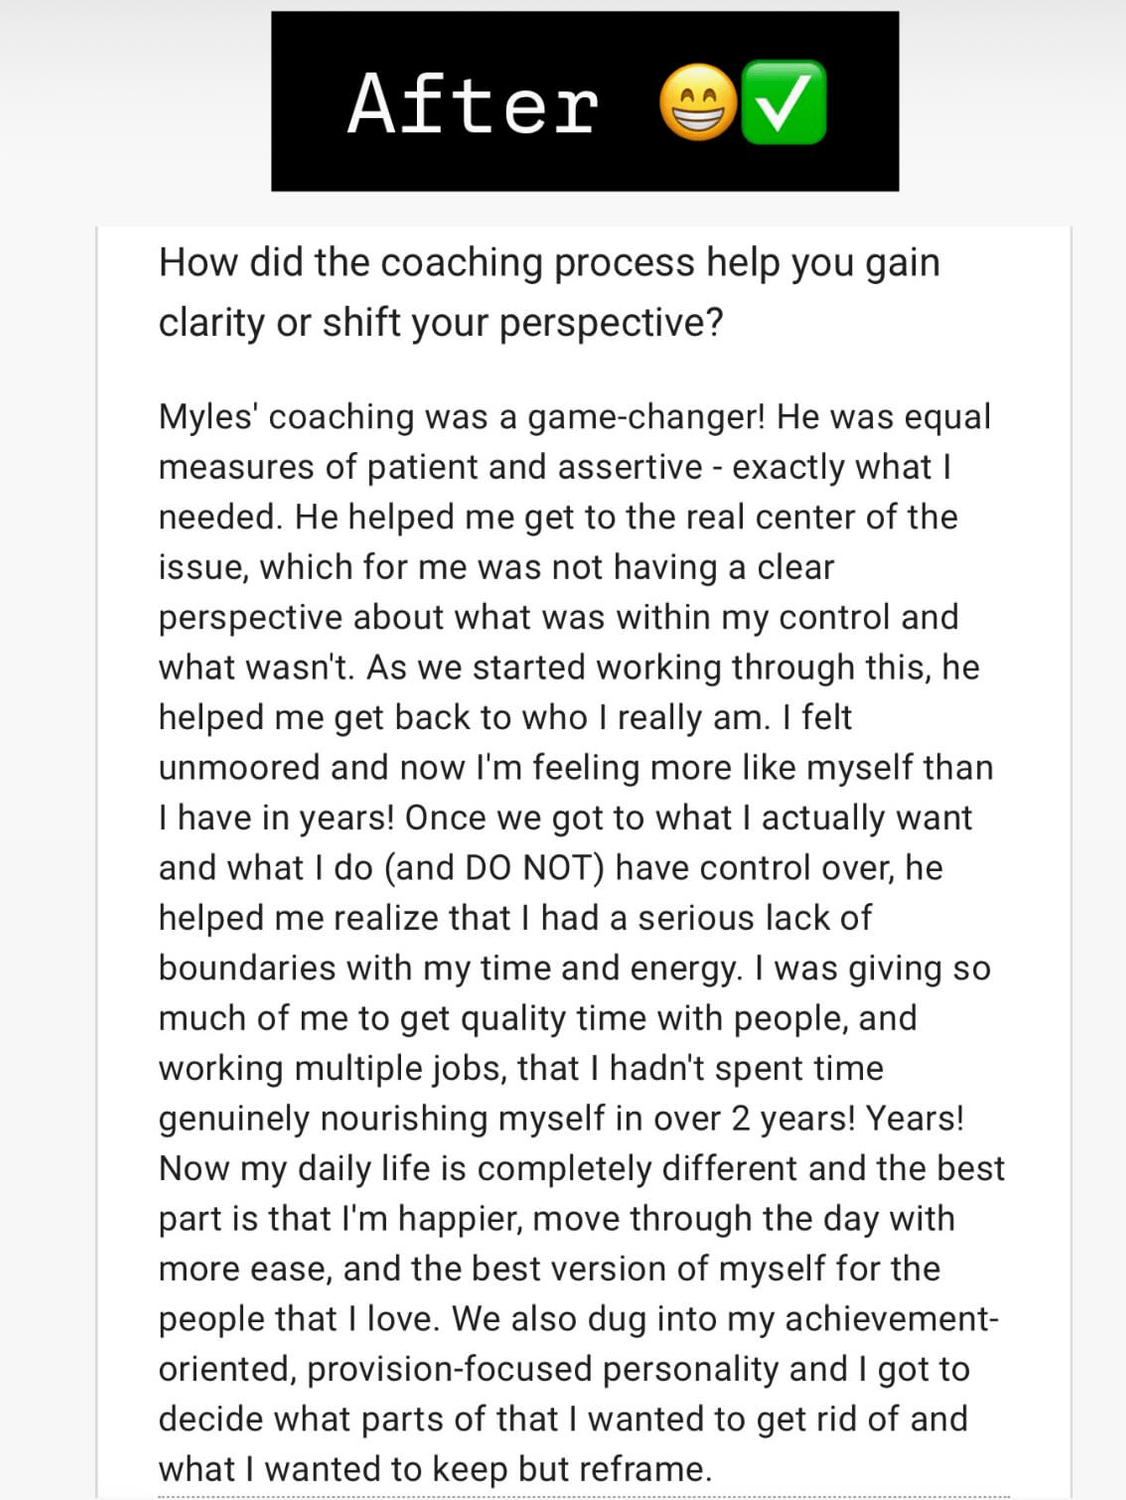Click the word "boundaries" in the answer
Screen dimensions: 1126x1500
point(247,968)
